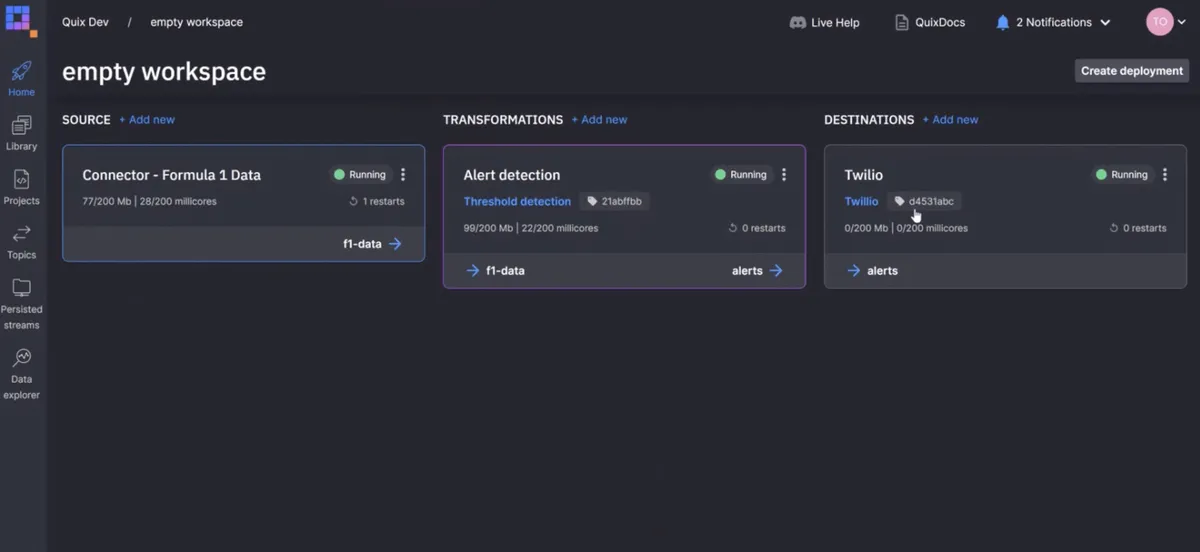1200x552 pixels.
Task: Click Running status on Twilio card
Action: coord(1122,175)
